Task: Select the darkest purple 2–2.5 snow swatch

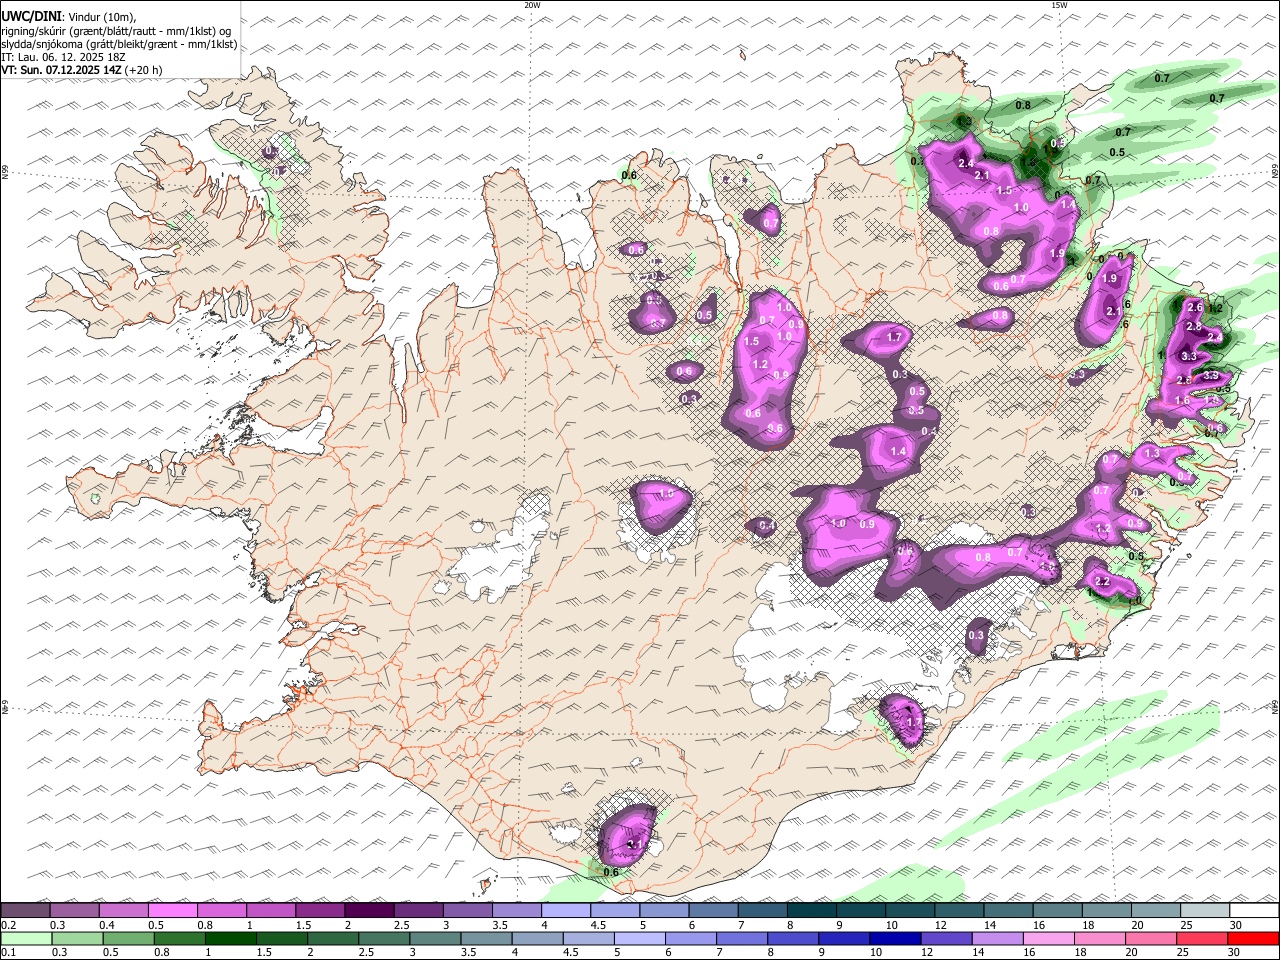Action: pyautogui.click(x=369, y=911)
